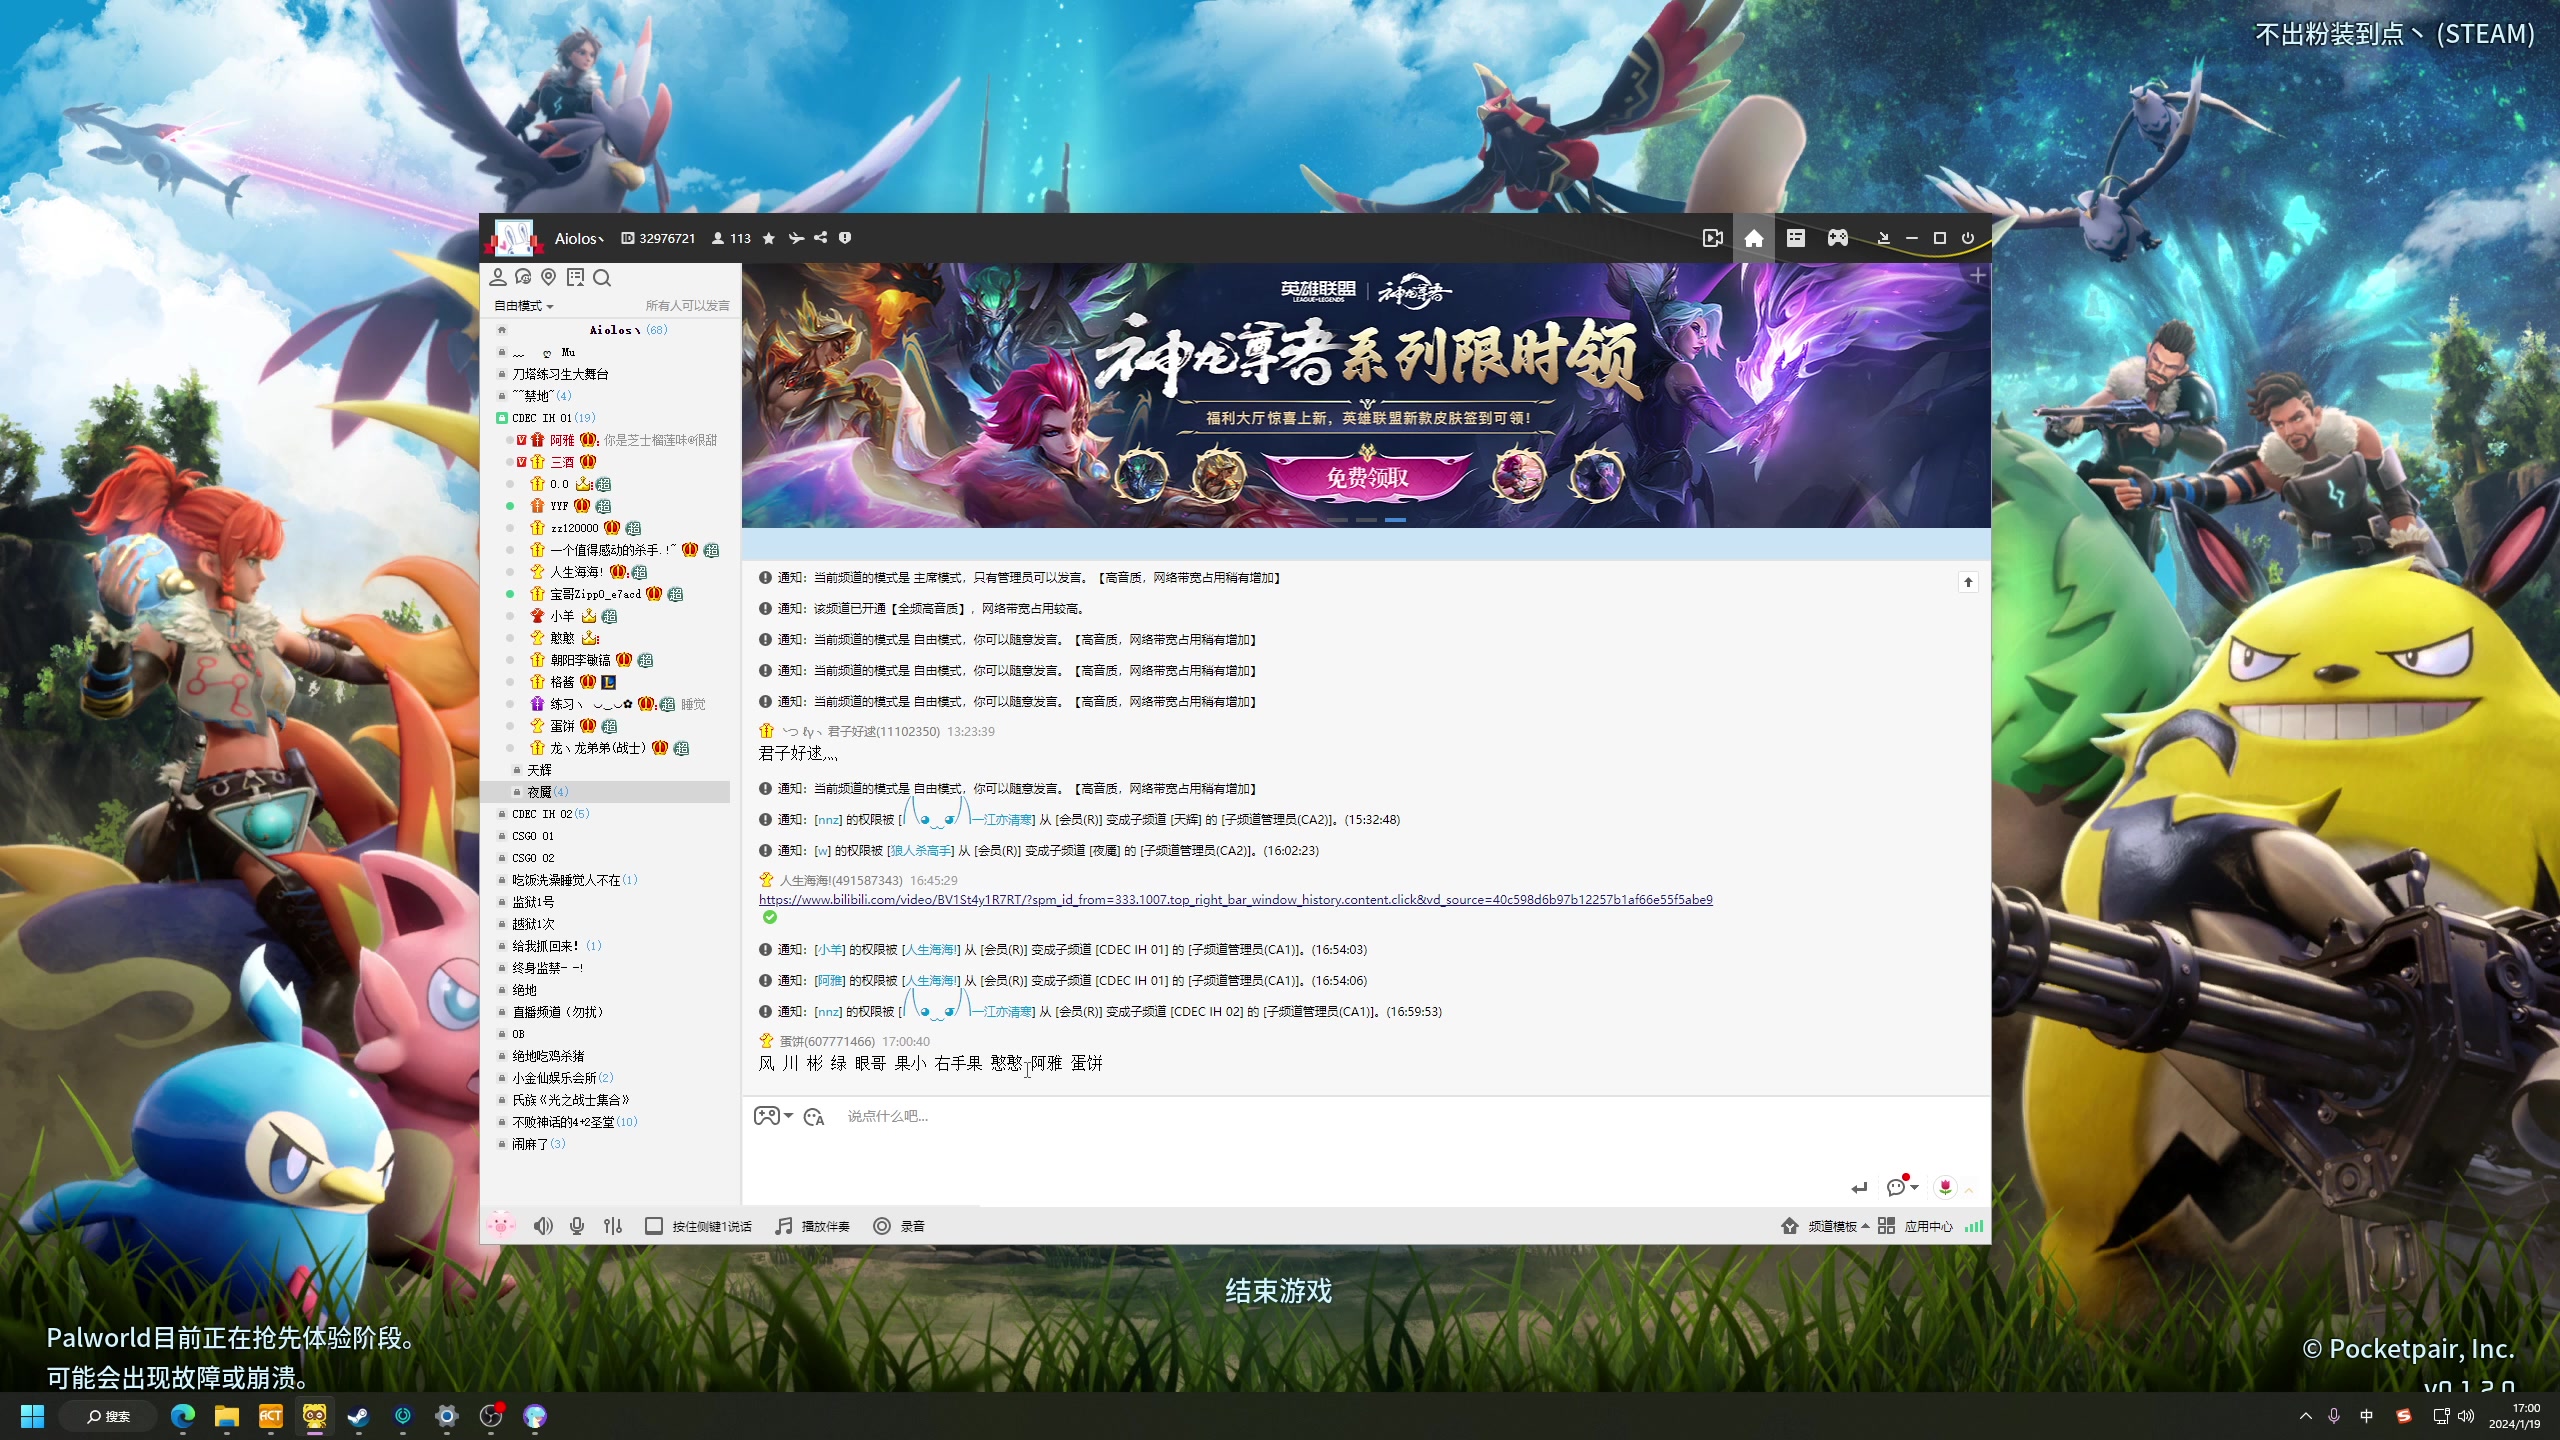
Task: Select the 夜魇 sub-channel
Action: 539,792
